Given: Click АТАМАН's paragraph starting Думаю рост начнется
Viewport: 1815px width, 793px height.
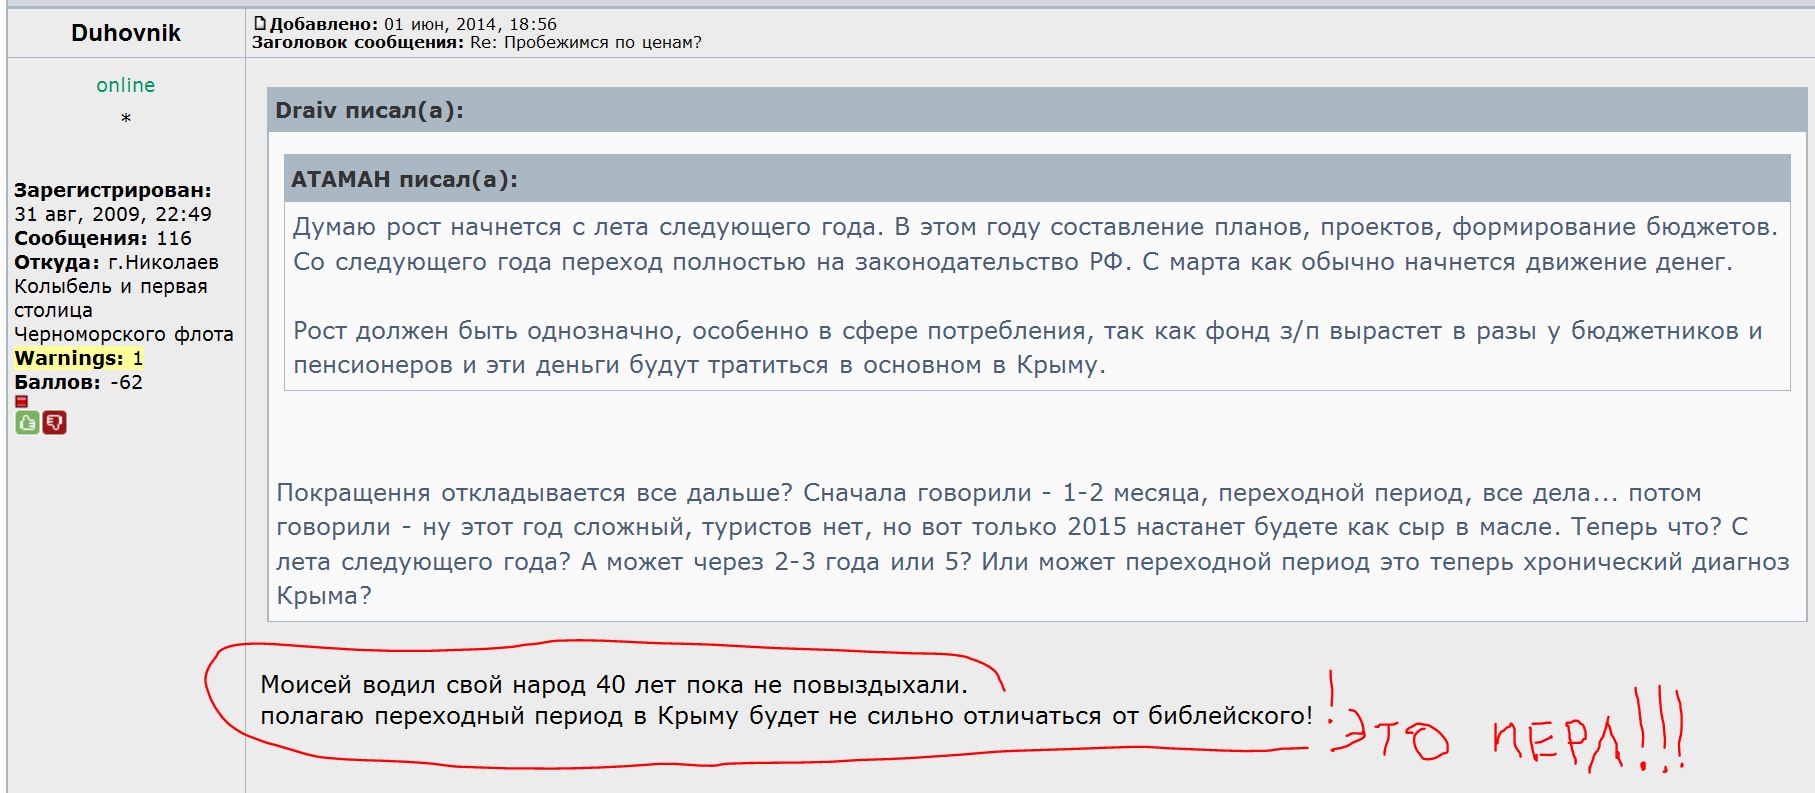Looking at the screenshot, I should (1034, 244).
